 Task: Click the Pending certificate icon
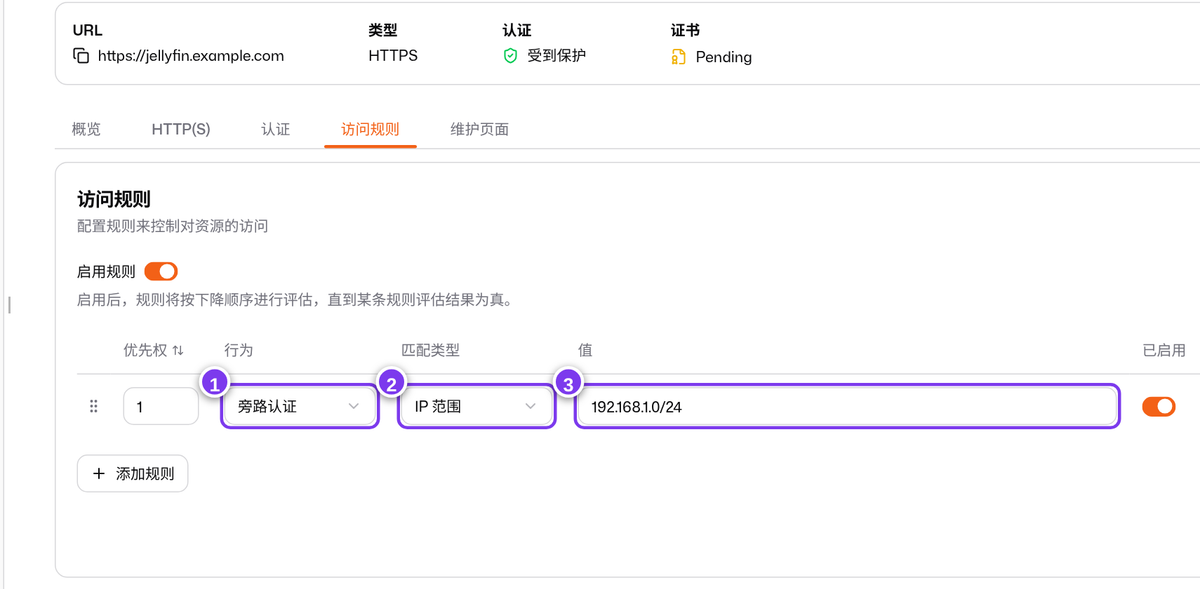click(x=679, y=57)
